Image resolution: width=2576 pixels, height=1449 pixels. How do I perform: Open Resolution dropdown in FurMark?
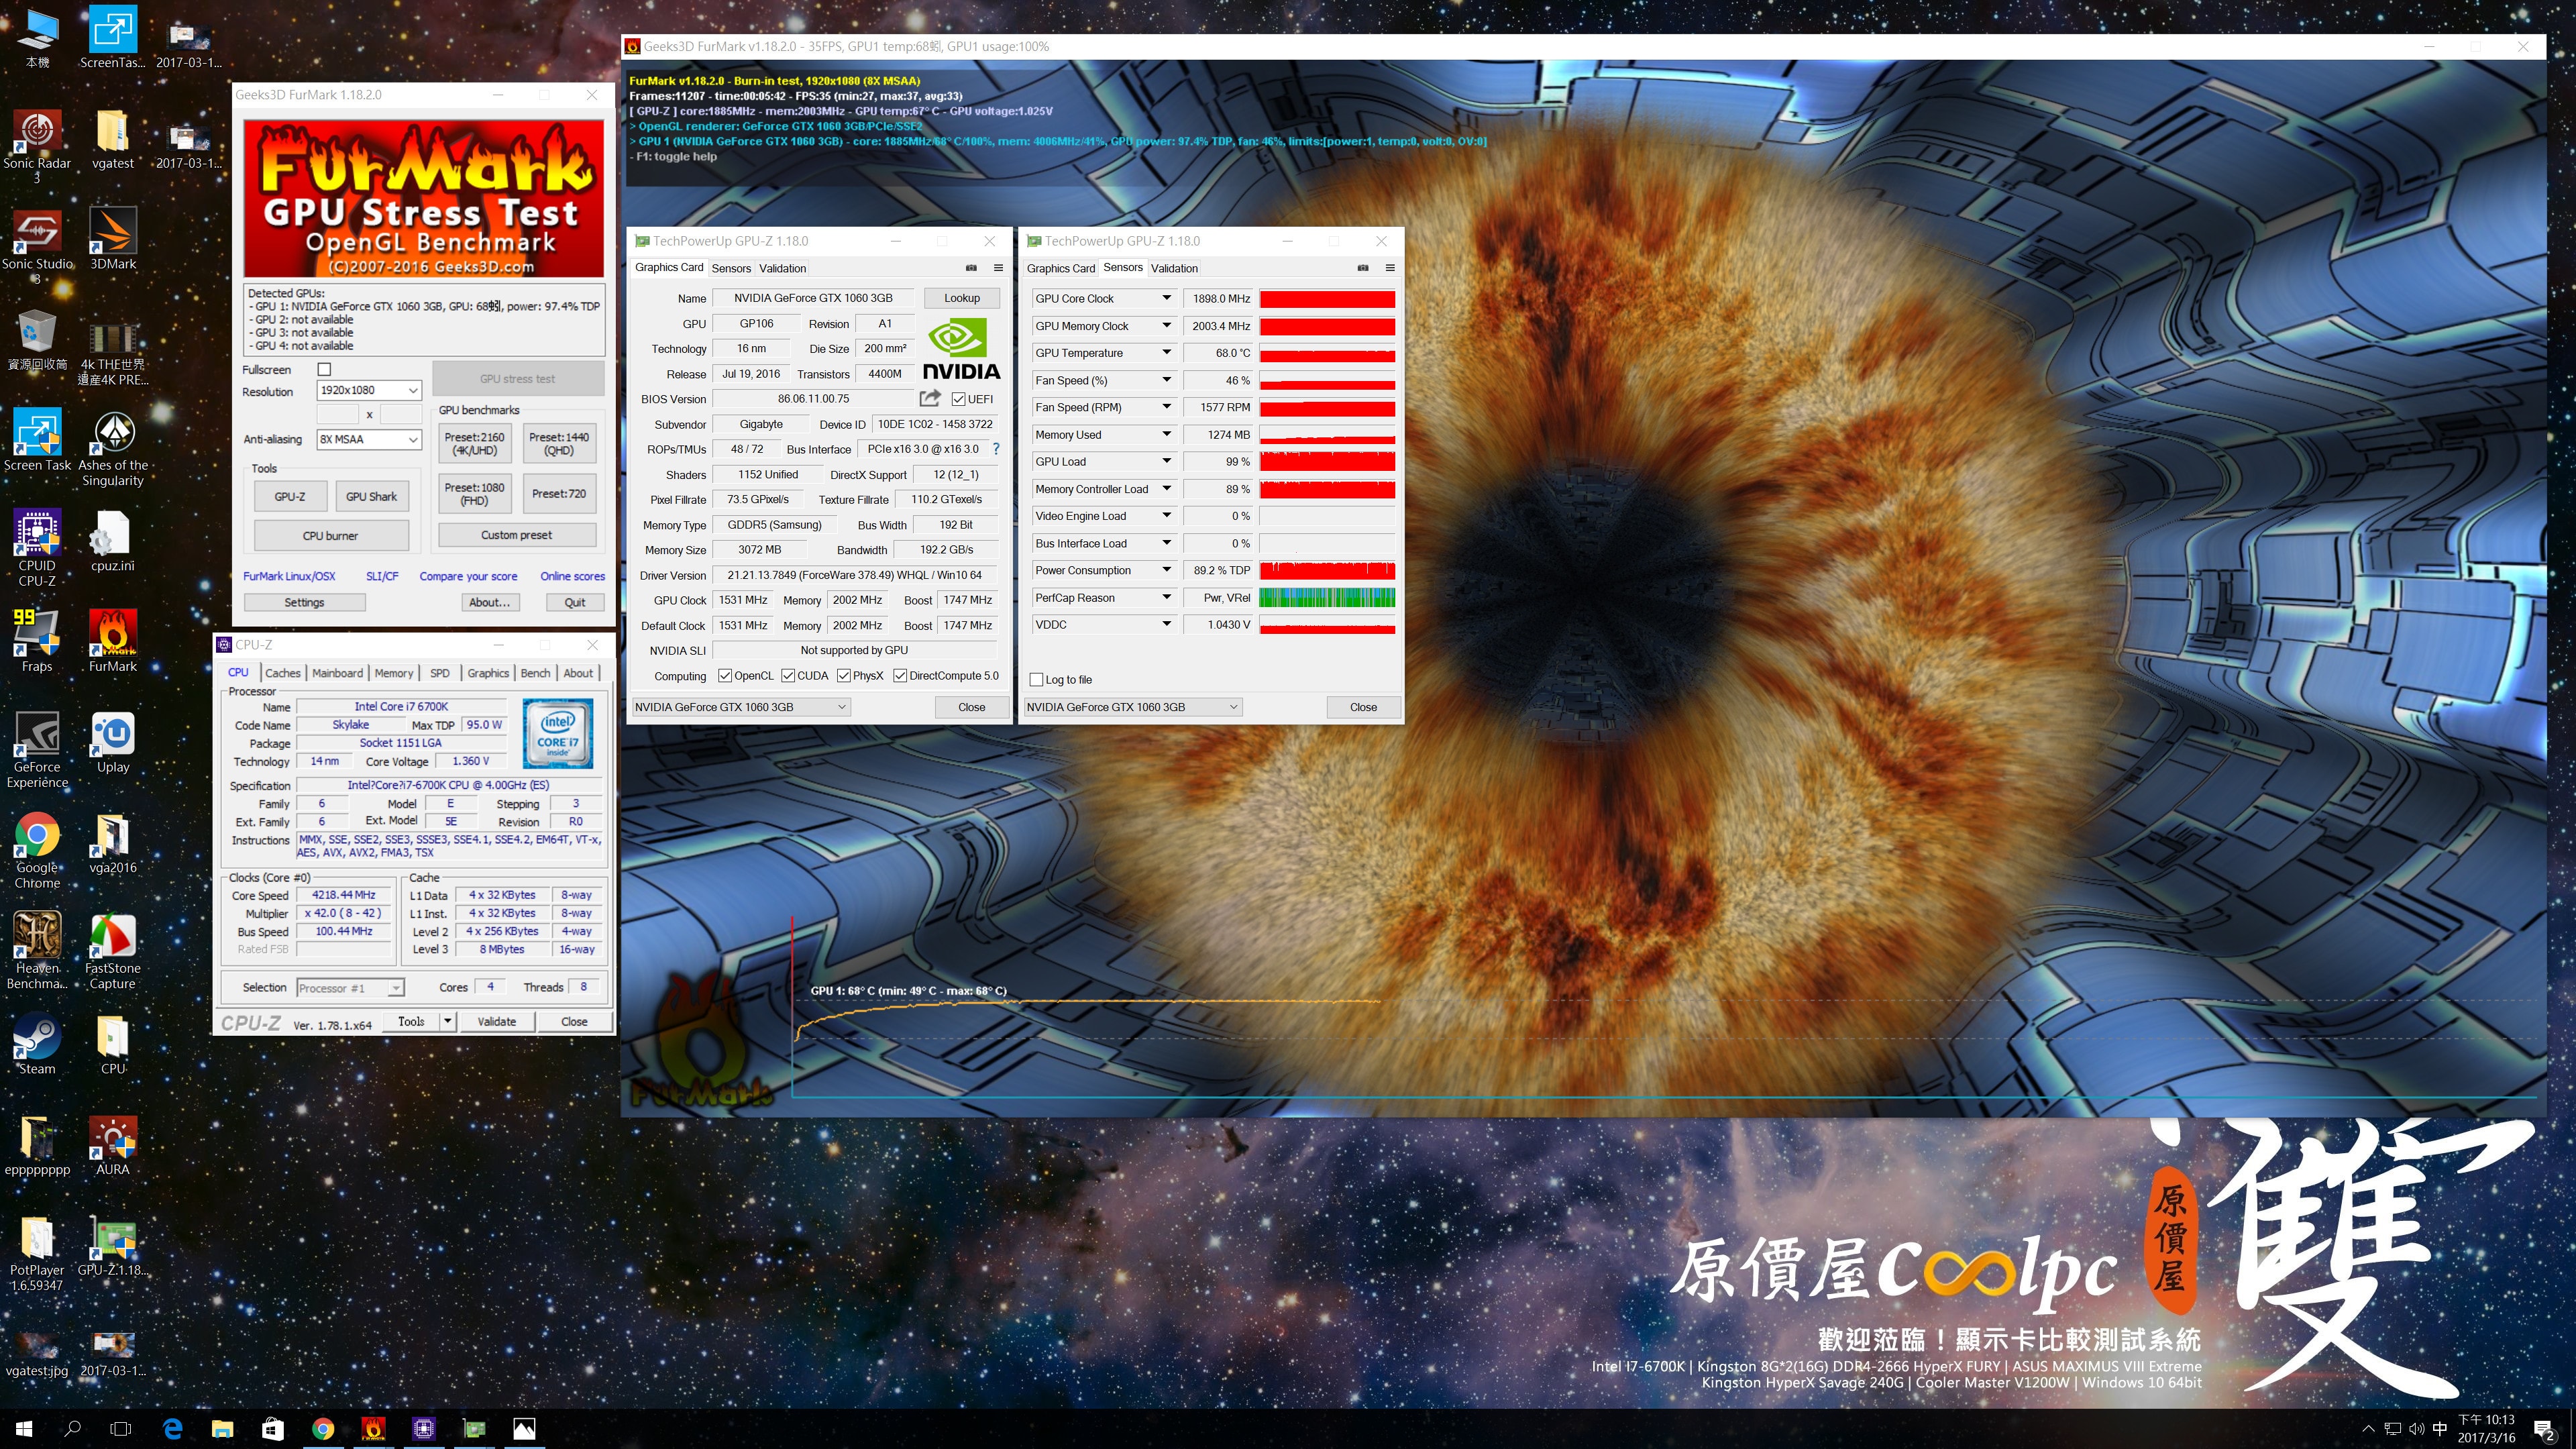point(369,390)
